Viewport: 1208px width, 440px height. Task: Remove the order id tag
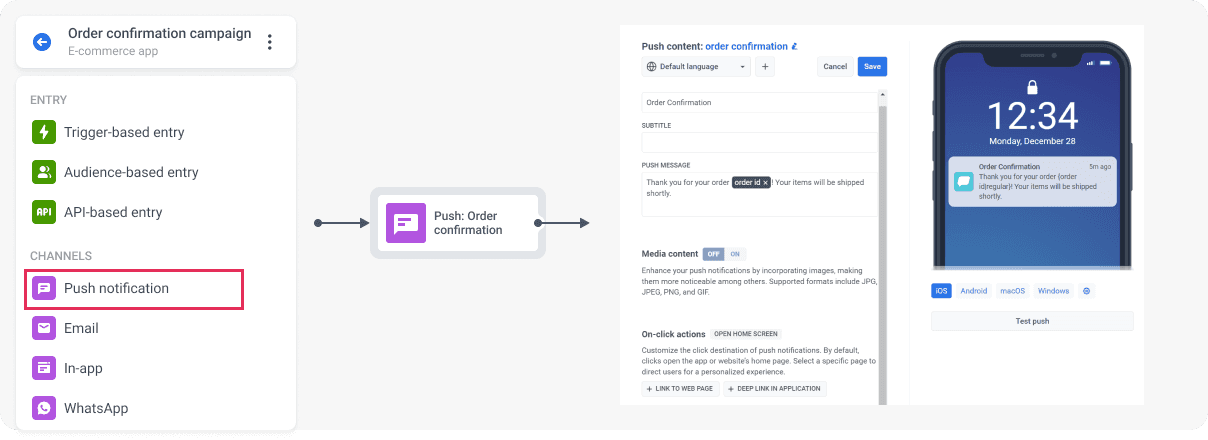(765, 183)
